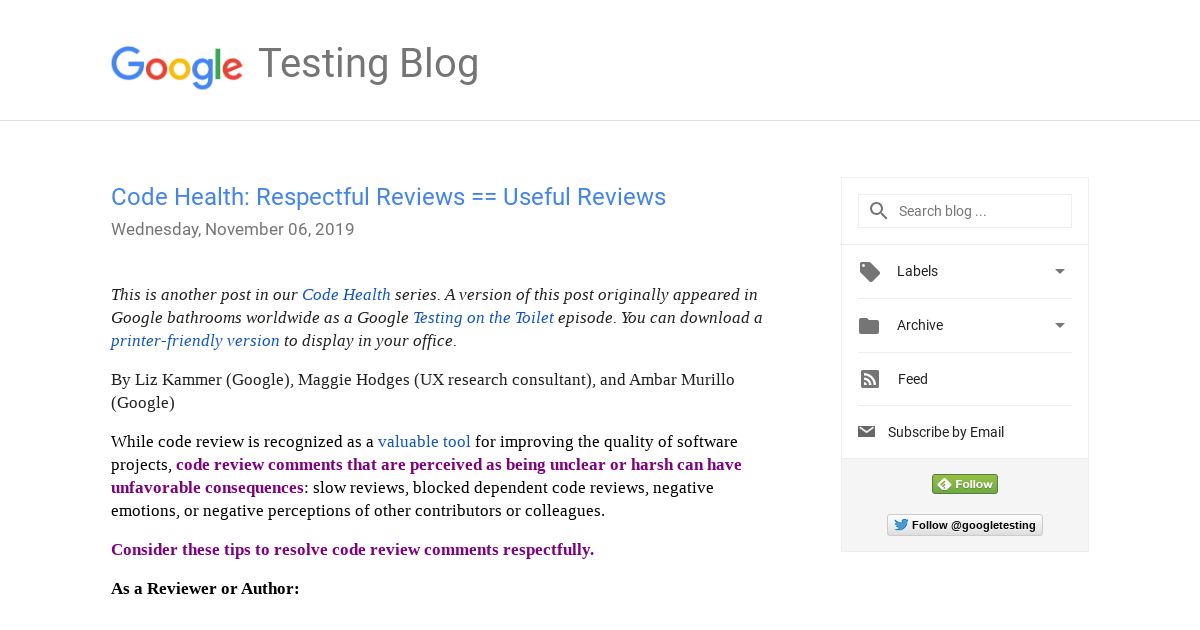The image size is (1200, 630).
Task: Open the Code Health series link
Action: (x=346, y=294)
